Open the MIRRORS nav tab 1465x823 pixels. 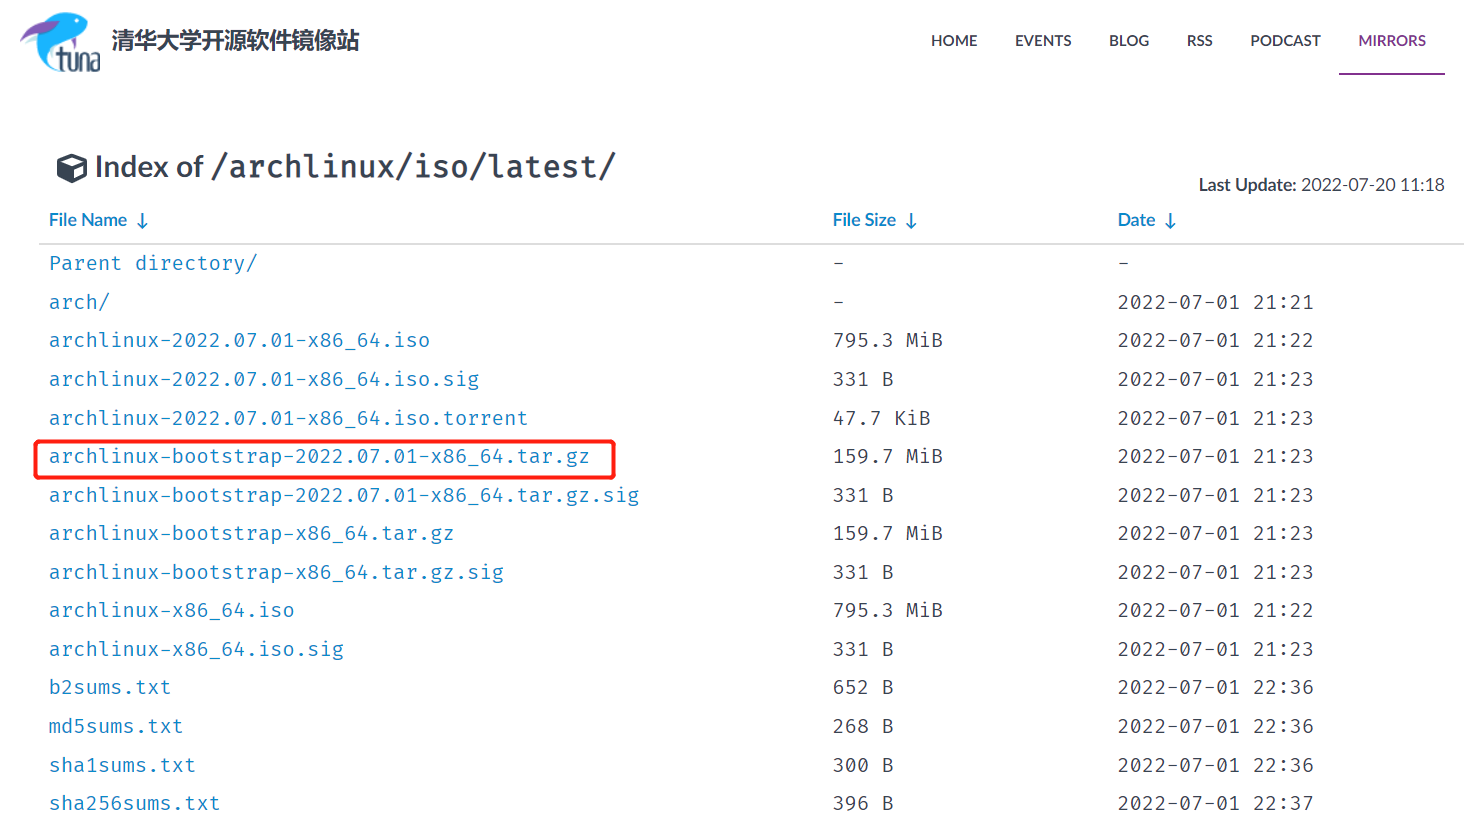pos(1392,41)
